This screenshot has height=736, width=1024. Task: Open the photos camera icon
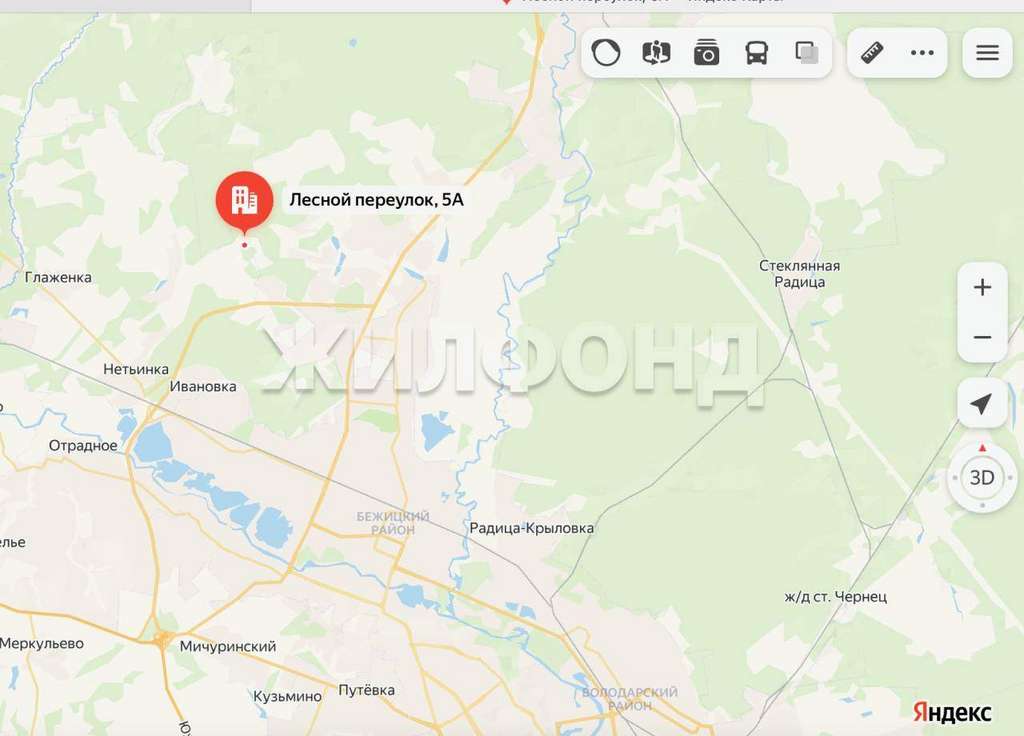707,53
